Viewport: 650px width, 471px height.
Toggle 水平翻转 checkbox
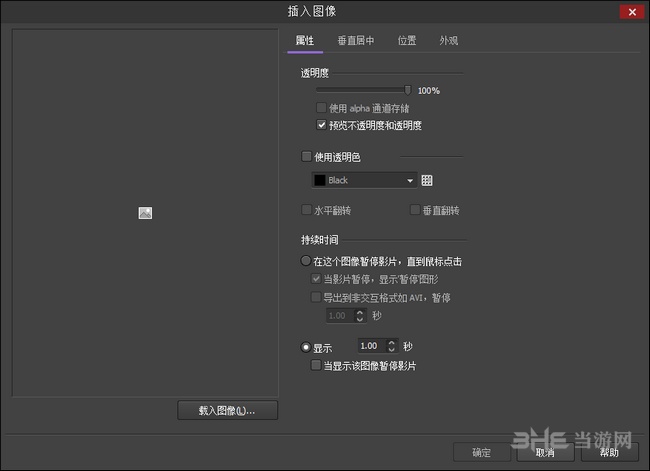tap(306, 210)
